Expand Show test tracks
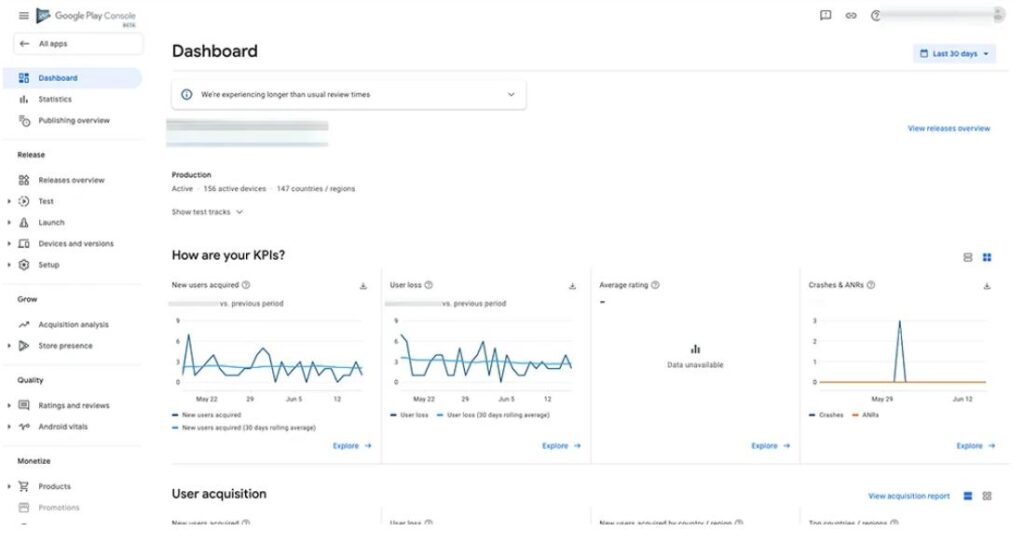 (207, 212)
